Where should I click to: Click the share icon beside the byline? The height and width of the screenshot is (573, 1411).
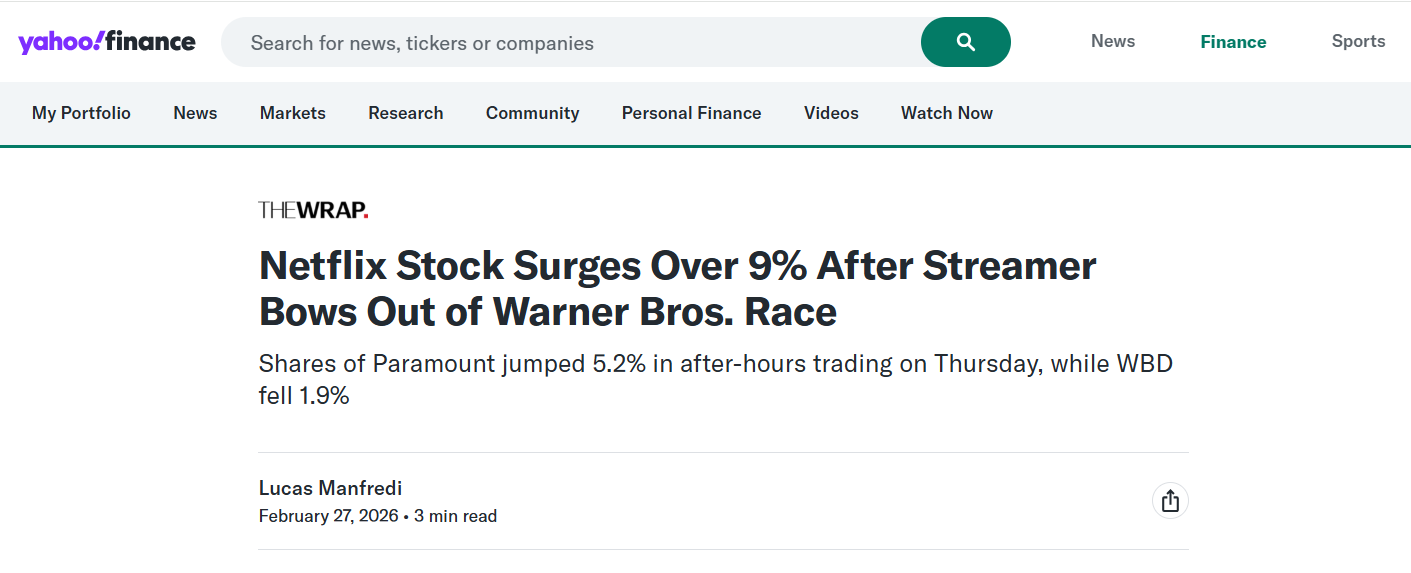click(x=1170, y=501)
